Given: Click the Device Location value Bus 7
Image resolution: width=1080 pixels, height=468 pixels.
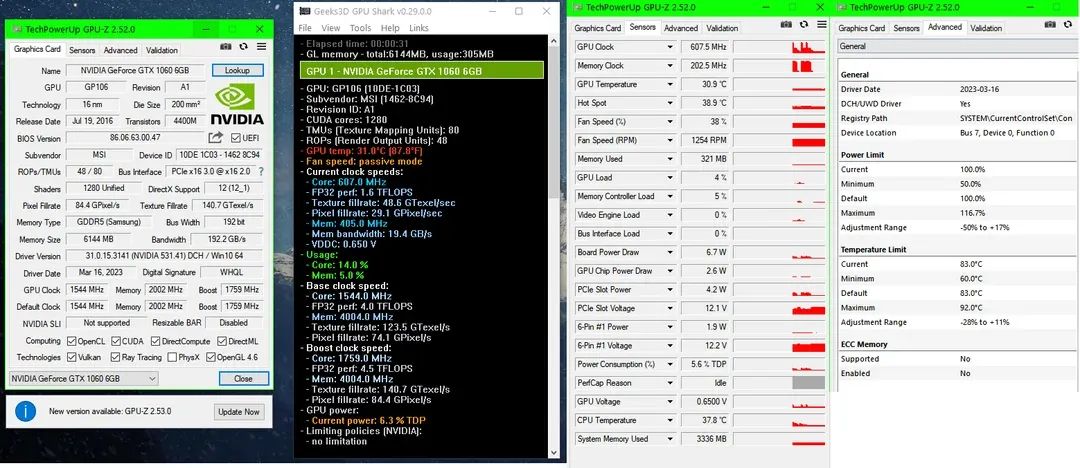Looking at the screenshot, I should pyautogui.click(x=1007, y=132).
